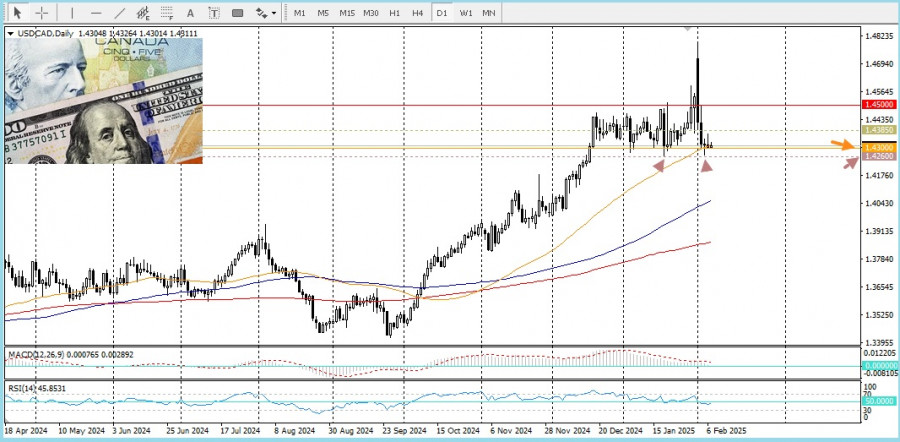
Task: Click the 1.35250 price scale value
Action: tap(879, 315)
